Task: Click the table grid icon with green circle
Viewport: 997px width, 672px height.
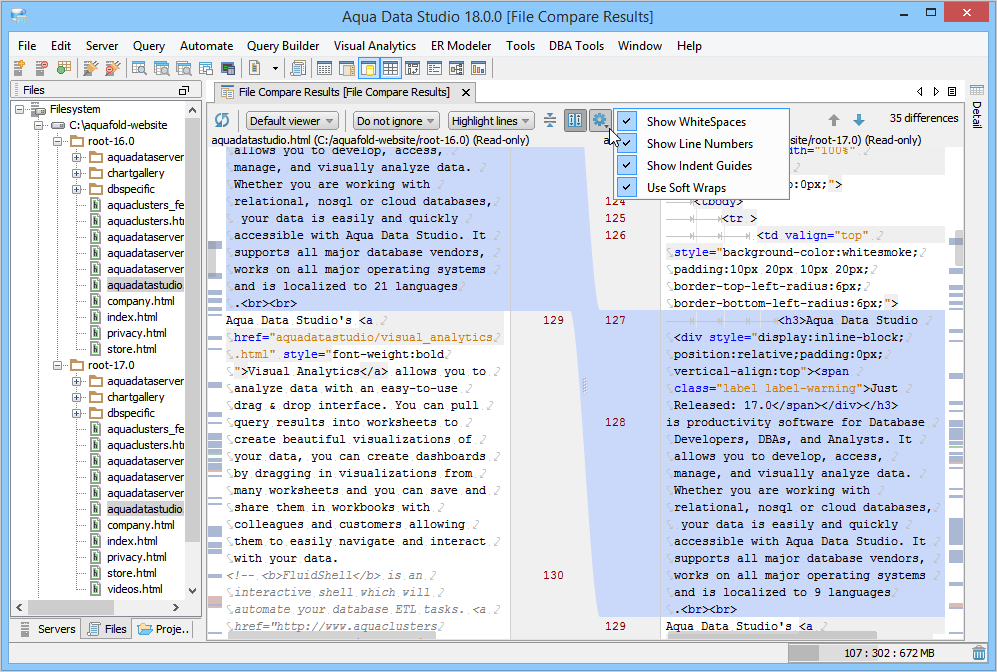Action: pos(64,68)
